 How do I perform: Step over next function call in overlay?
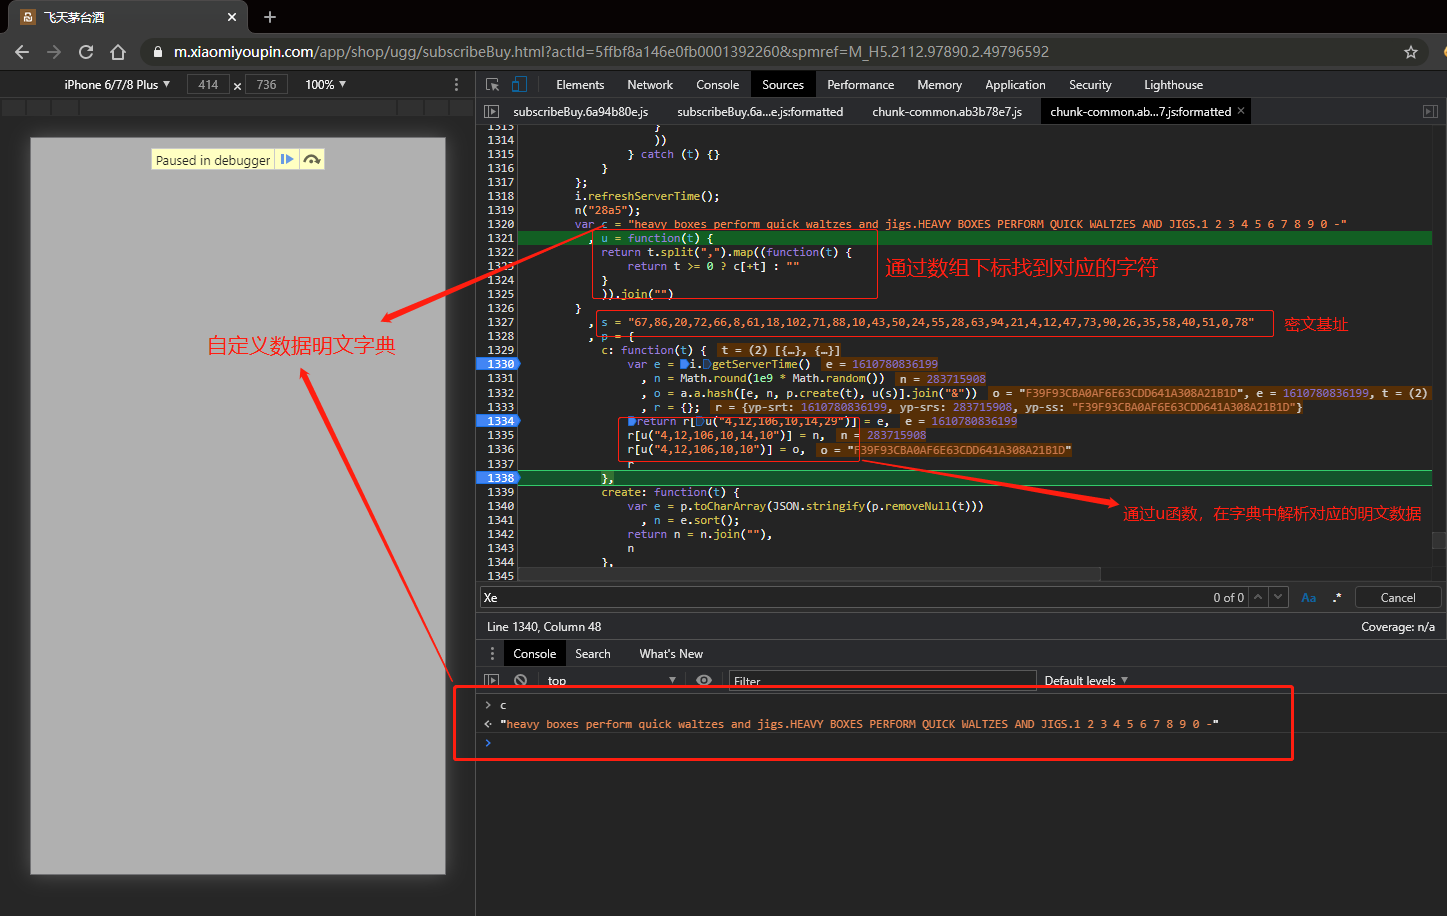[x=312, y=160]
